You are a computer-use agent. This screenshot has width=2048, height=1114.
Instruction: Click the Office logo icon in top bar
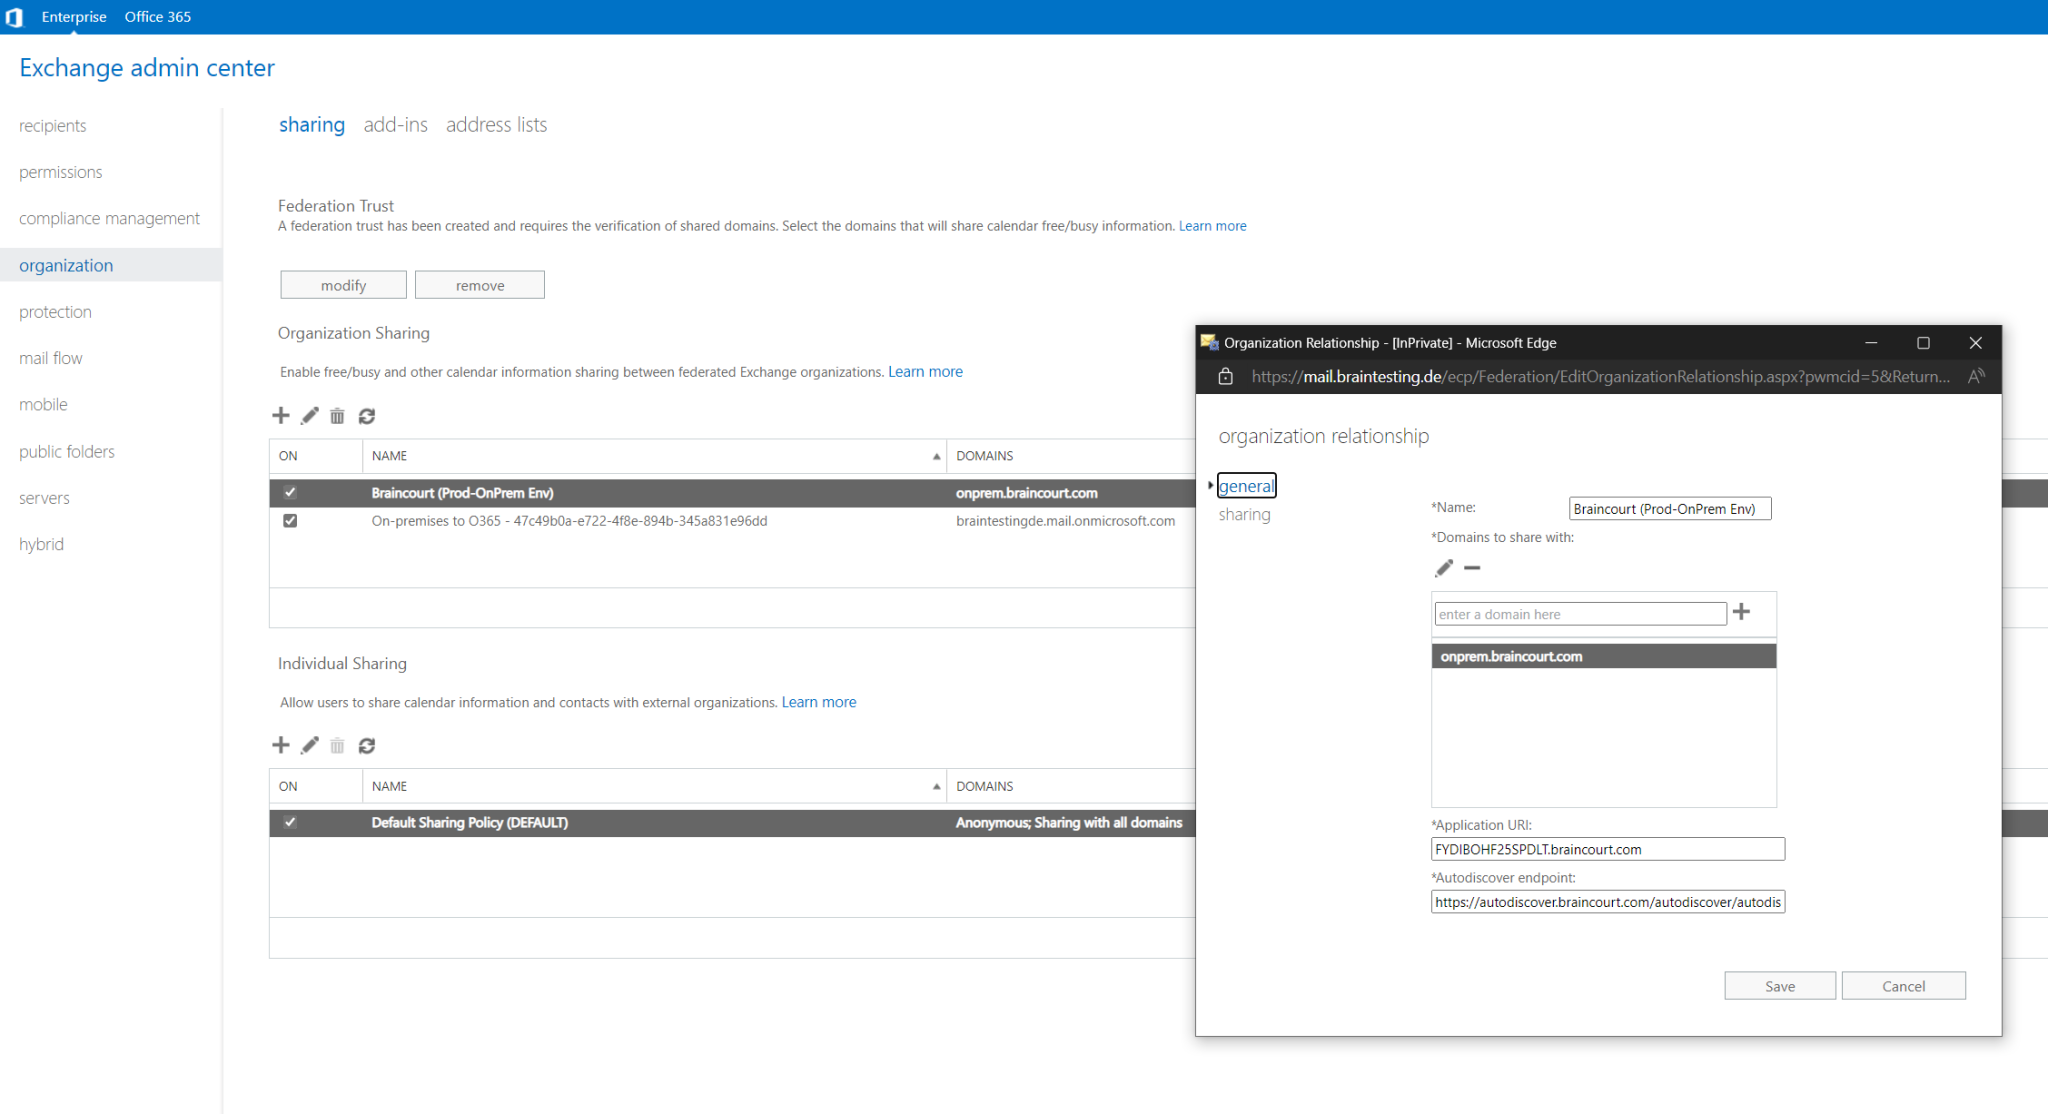click(x=14, y=17)
